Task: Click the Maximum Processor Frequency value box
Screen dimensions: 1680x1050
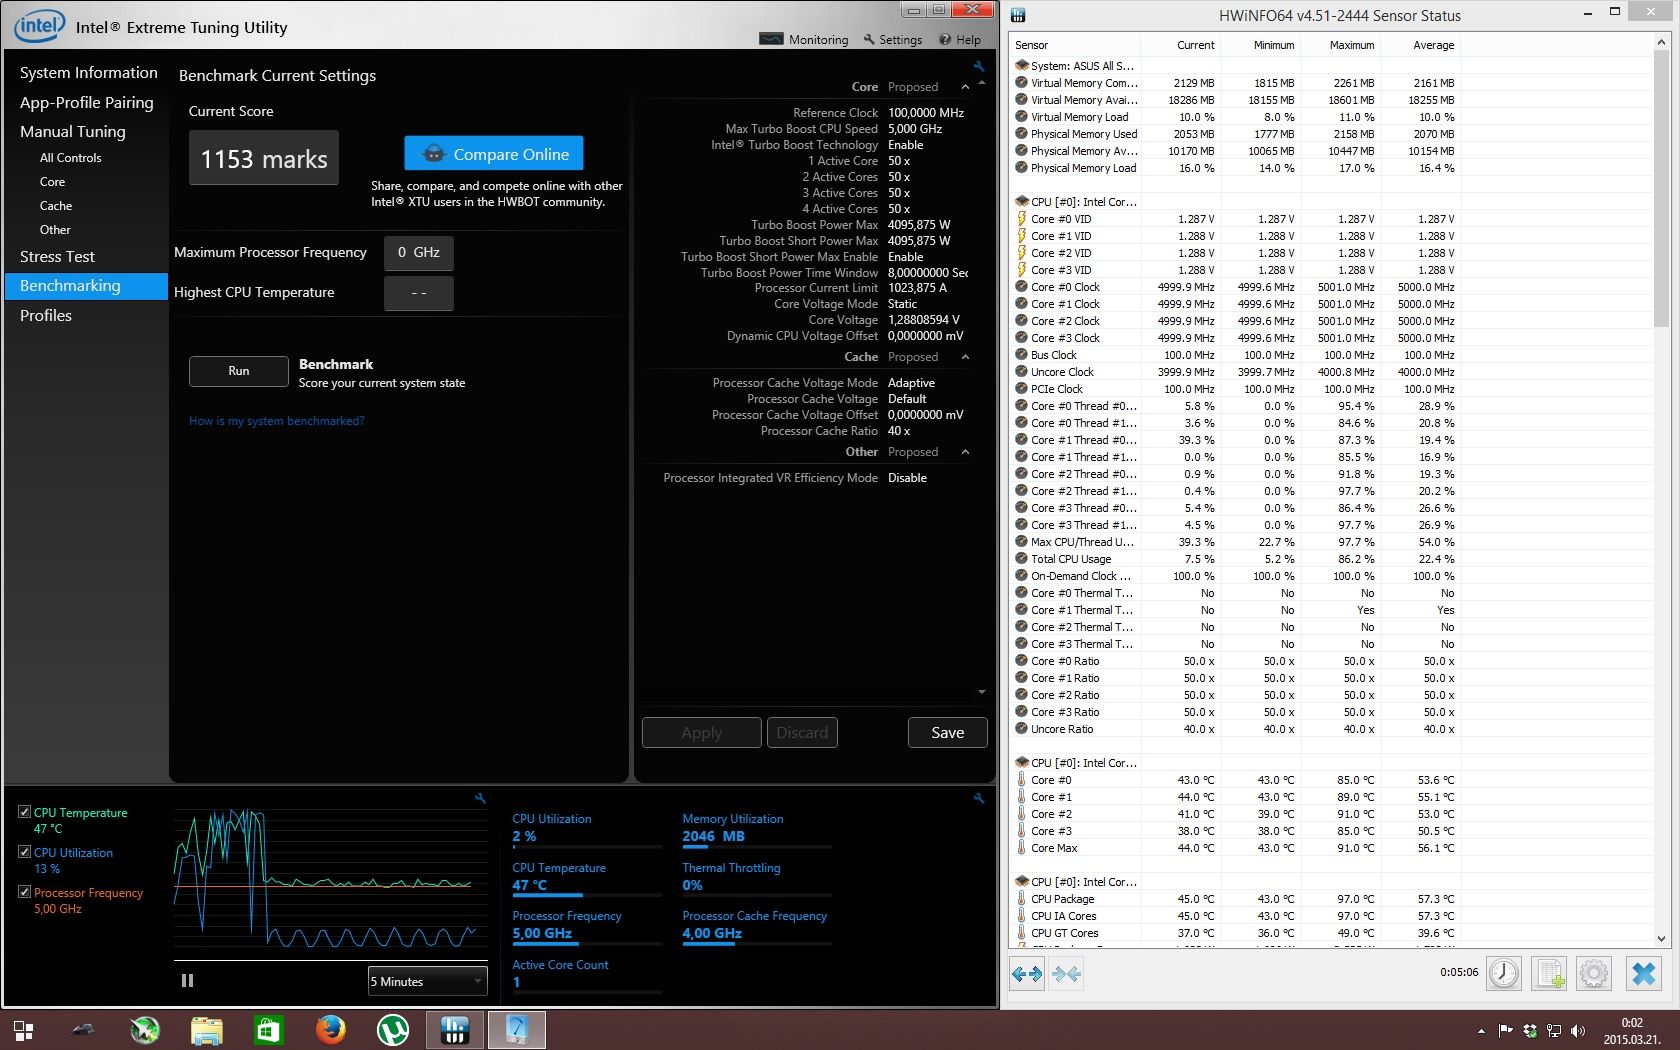Action: pos(419,253)
